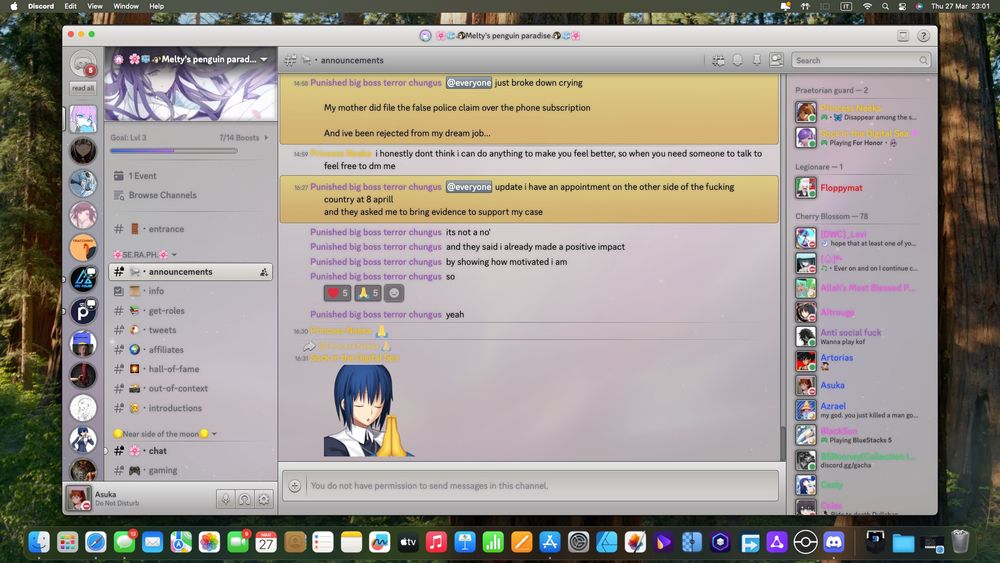This screenshot has height=563, width=1000.
Task: Click the Discord icon in the Dock
Action: (x=834, y=542)
